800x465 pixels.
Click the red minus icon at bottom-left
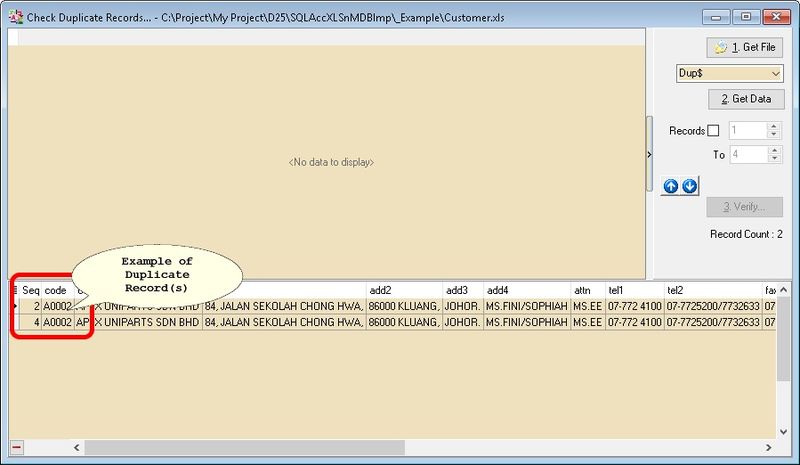click(x=16, y=446)
